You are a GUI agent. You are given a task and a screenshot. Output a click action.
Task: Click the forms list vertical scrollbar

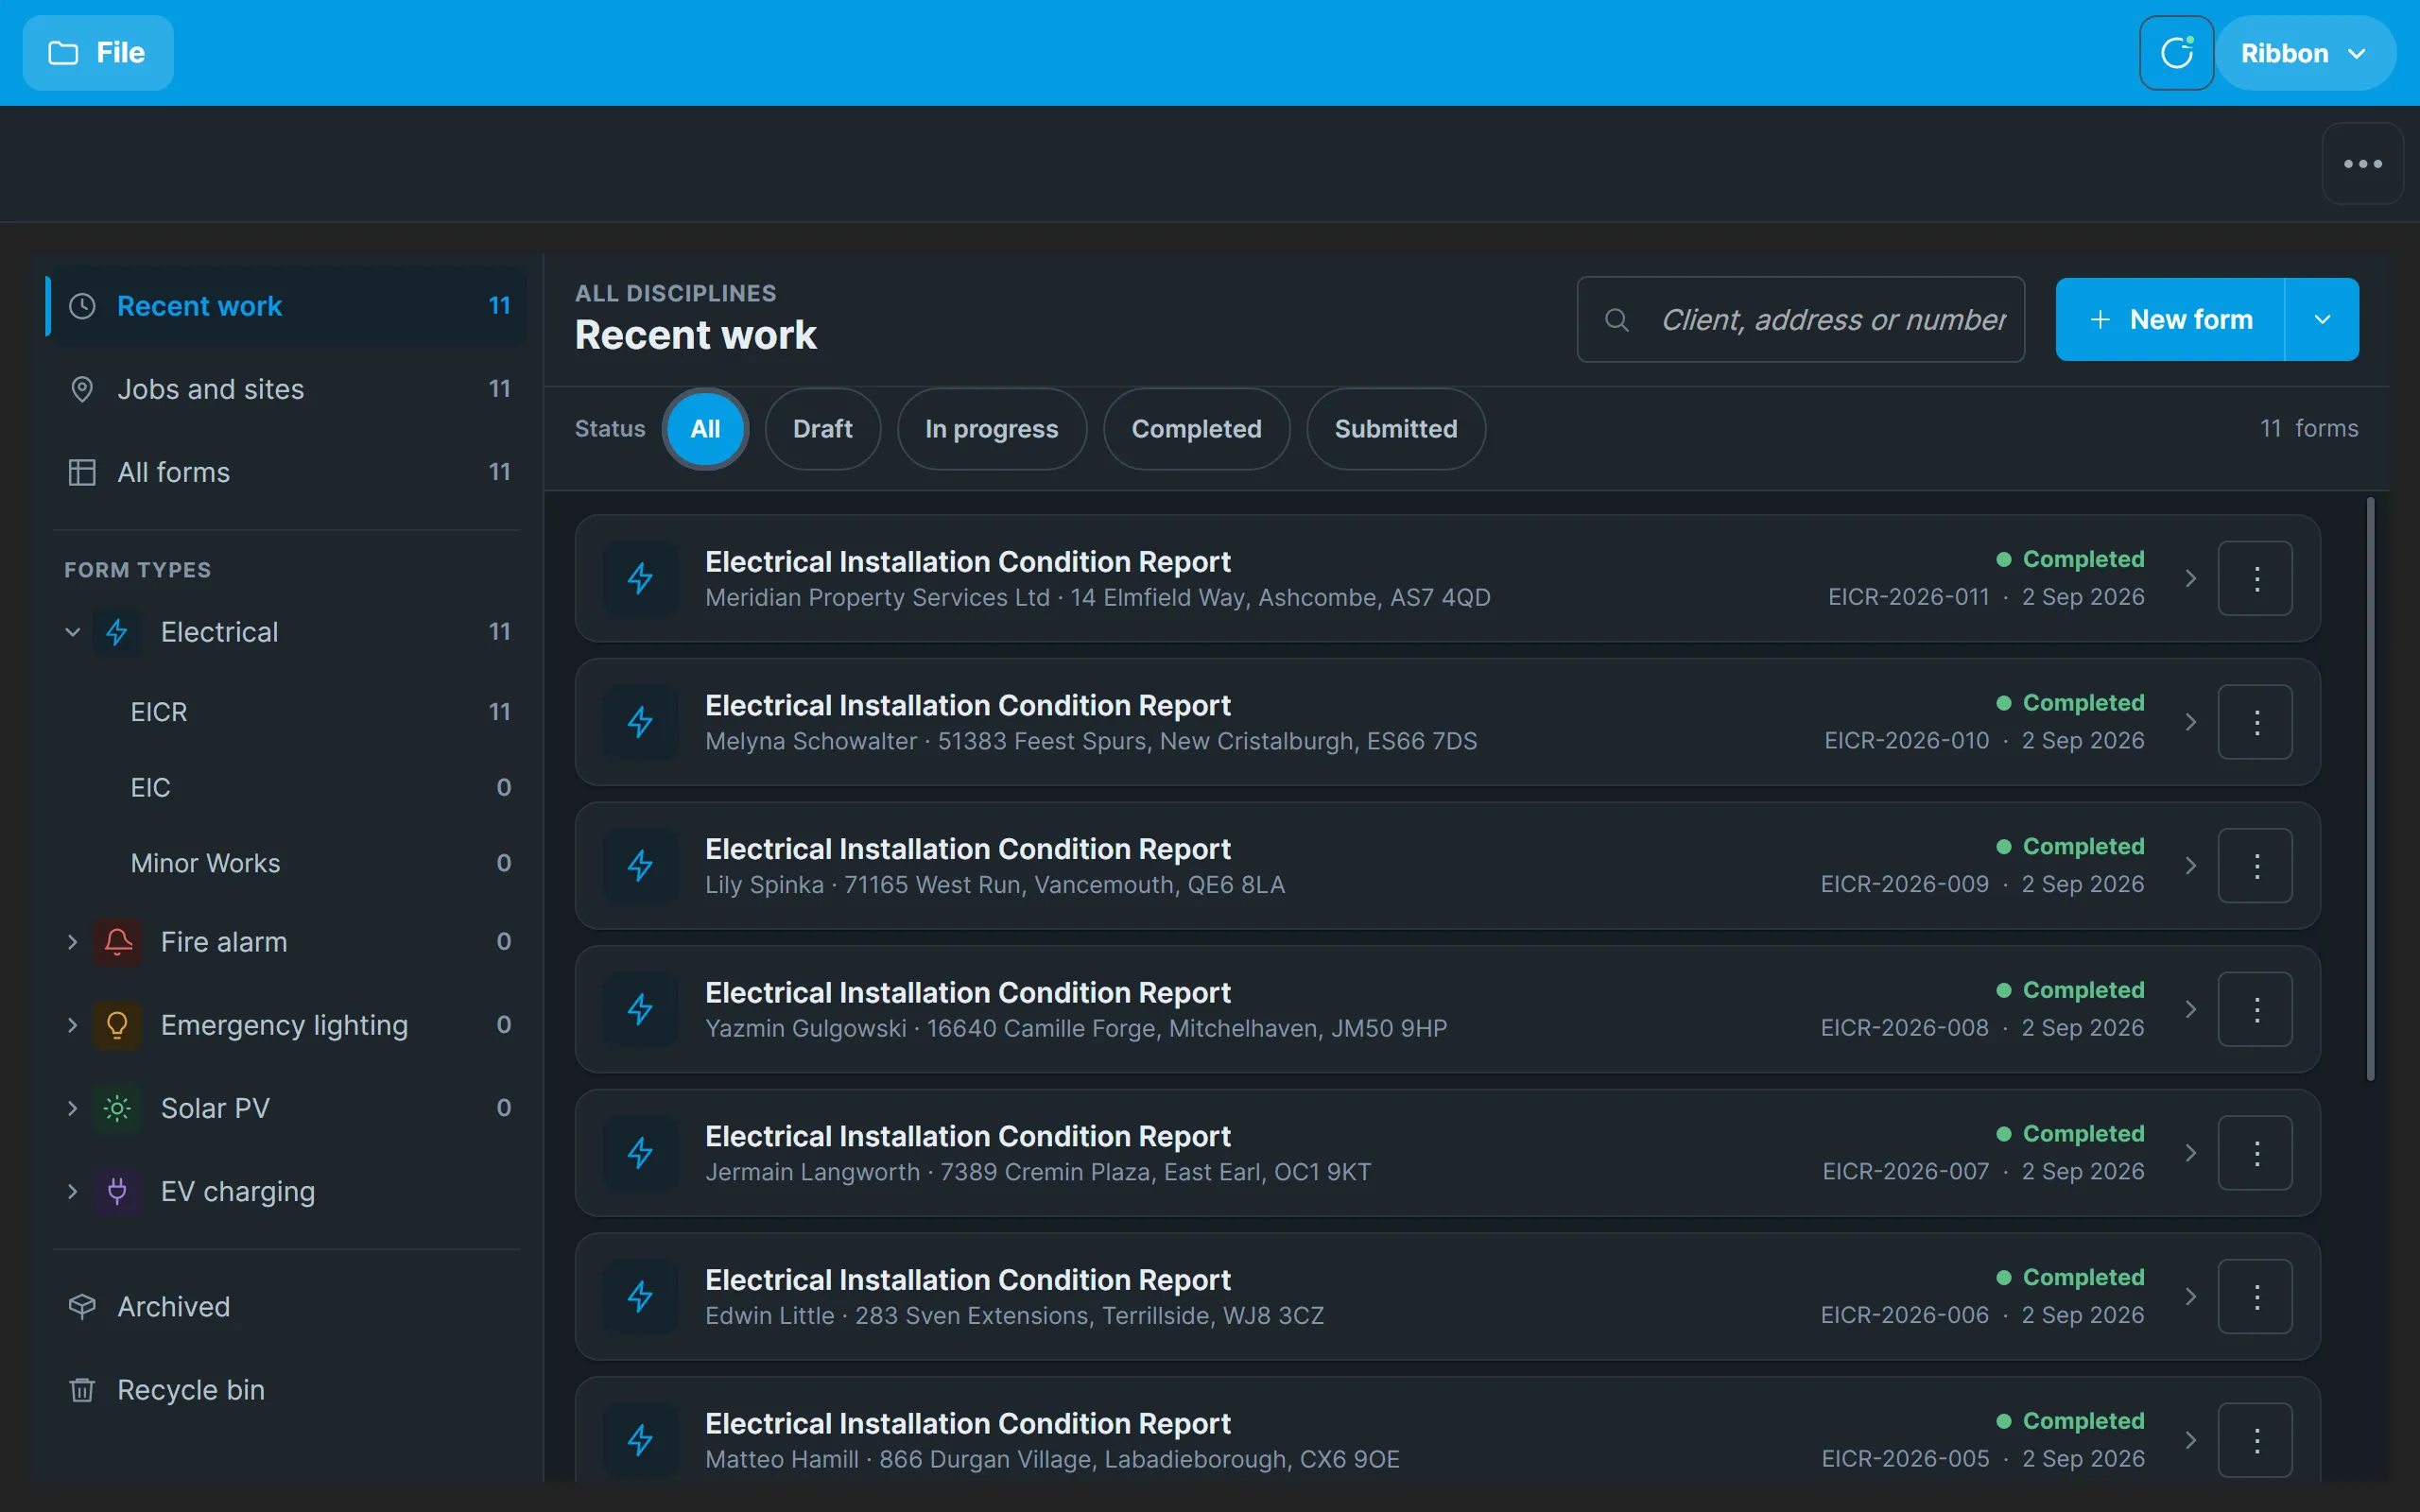(2370, 790)
